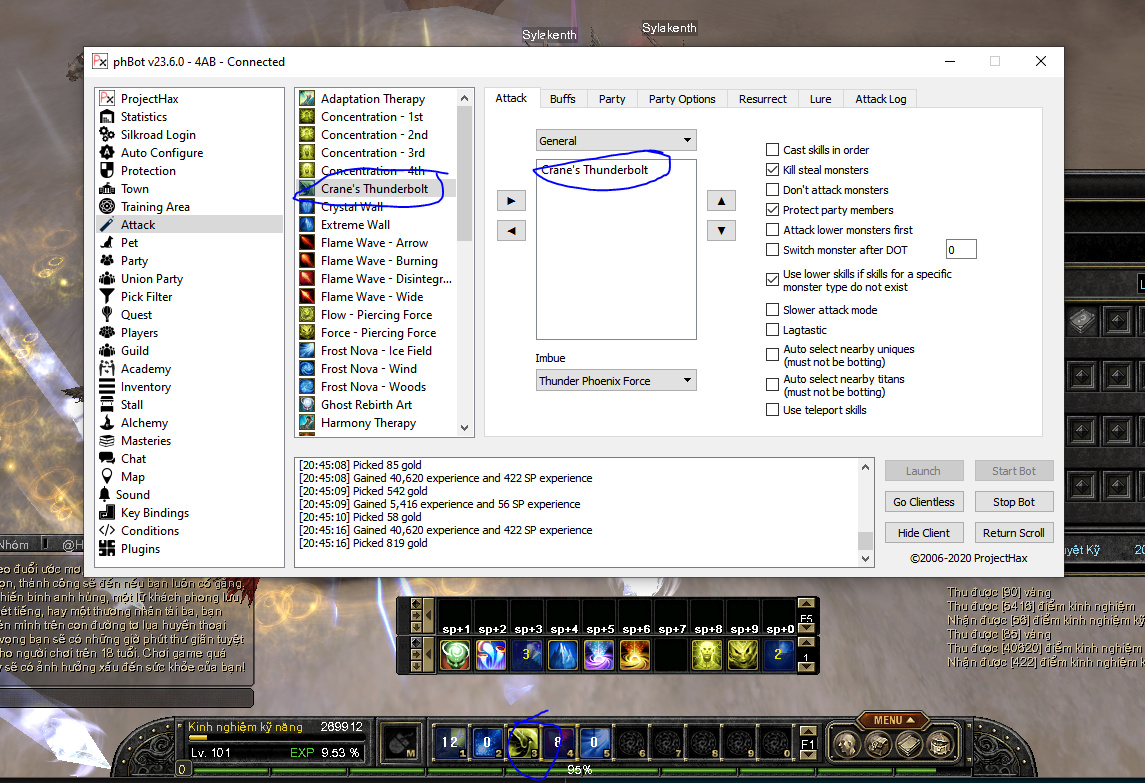Viewport: 1145px width, 783px height.
Task: Open the Plugins section
Action: click(x=140, y=549)
